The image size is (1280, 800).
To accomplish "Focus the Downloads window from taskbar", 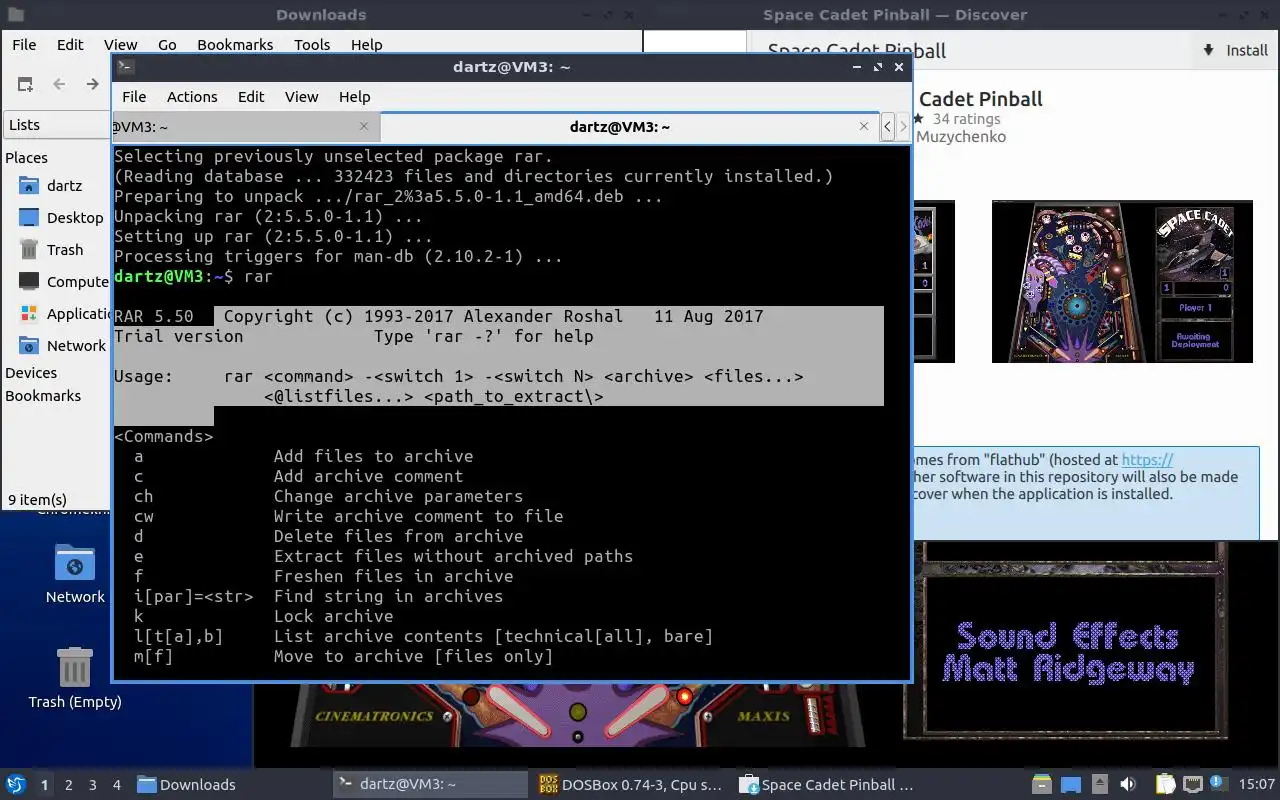I will [x=230, y=785].
